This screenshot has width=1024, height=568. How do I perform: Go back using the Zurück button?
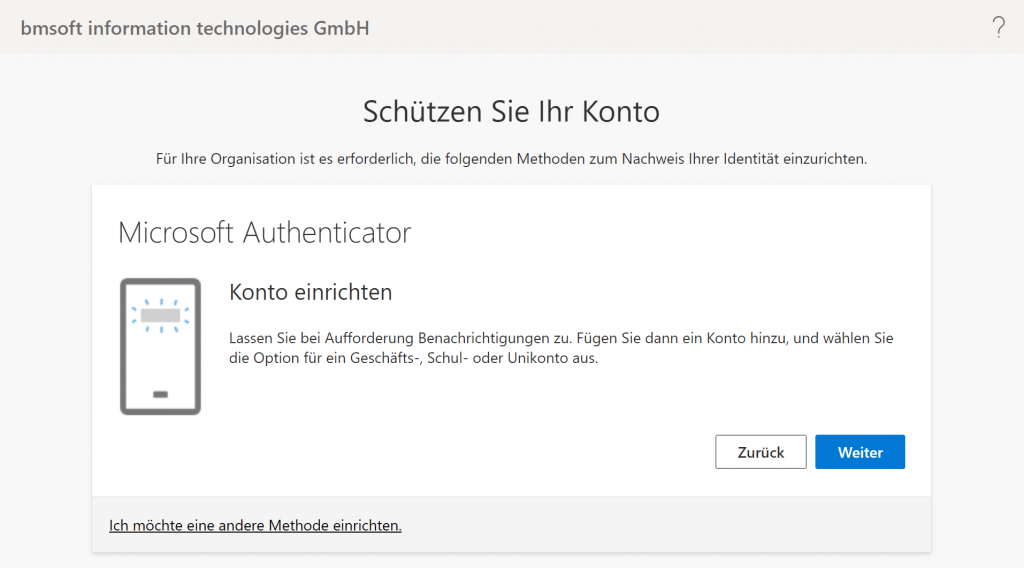pos(760,452)
